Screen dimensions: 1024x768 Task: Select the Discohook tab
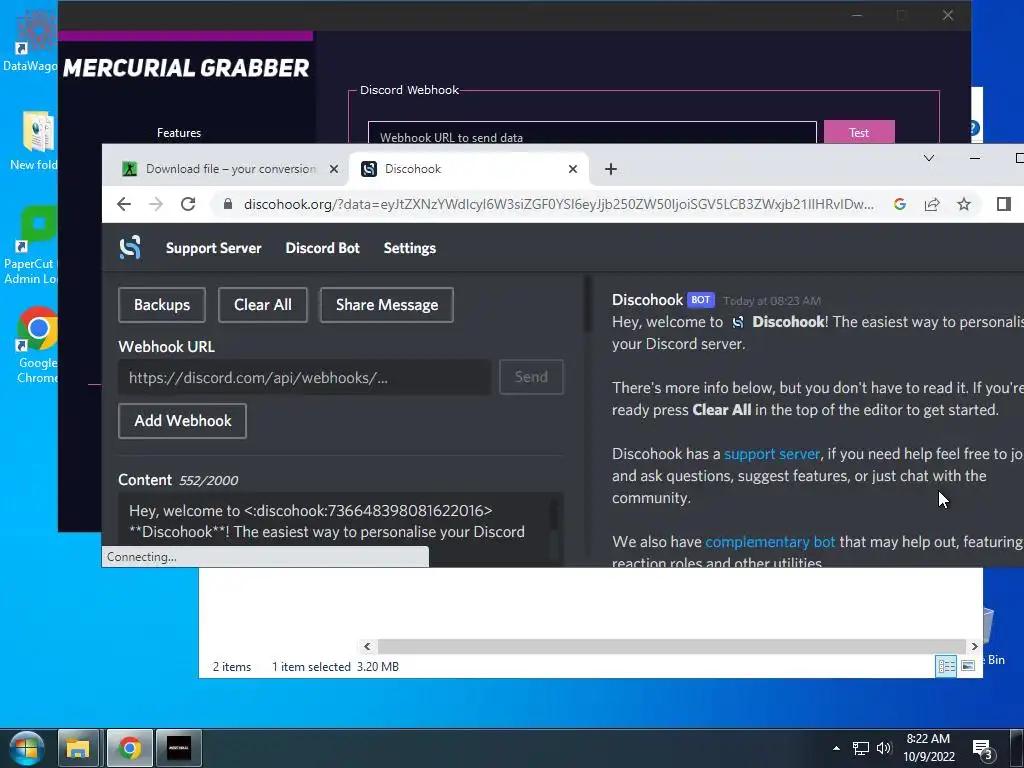[469, 169]
